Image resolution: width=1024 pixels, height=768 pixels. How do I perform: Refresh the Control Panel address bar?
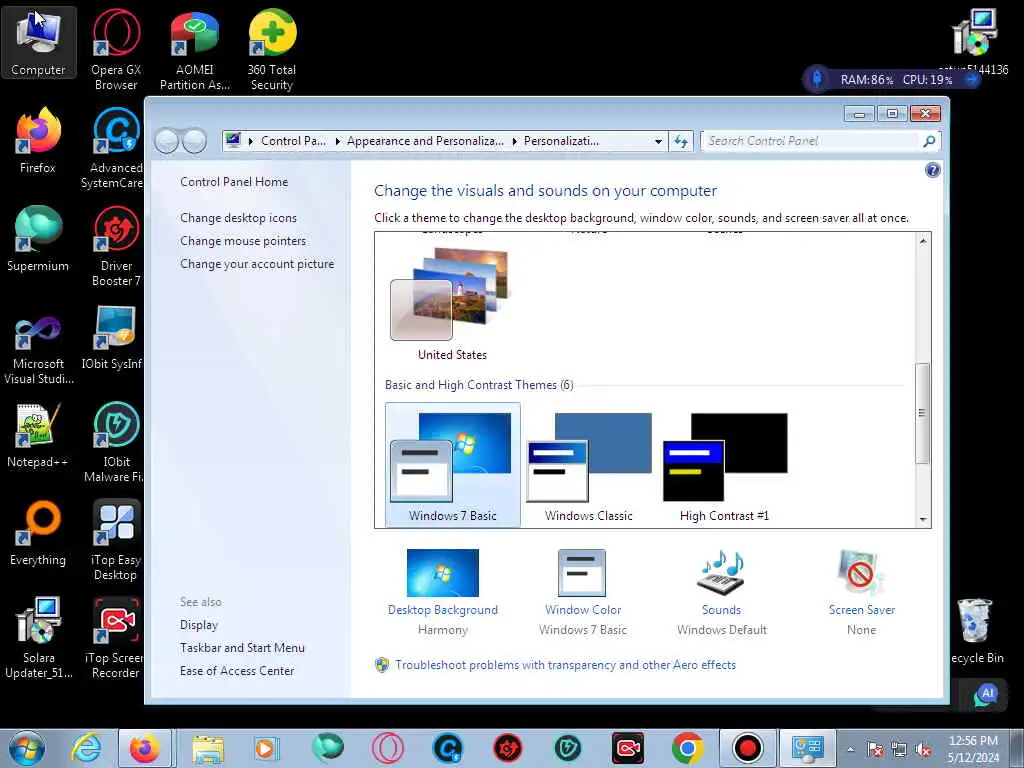click(680, 141)
